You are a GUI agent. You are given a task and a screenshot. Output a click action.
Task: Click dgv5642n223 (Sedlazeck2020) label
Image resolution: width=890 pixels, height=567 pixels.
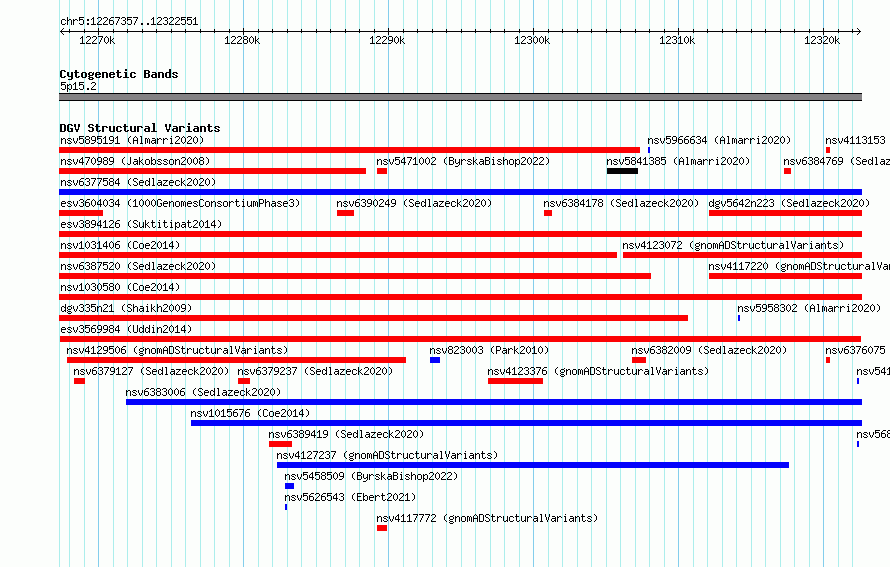point(789,203)
